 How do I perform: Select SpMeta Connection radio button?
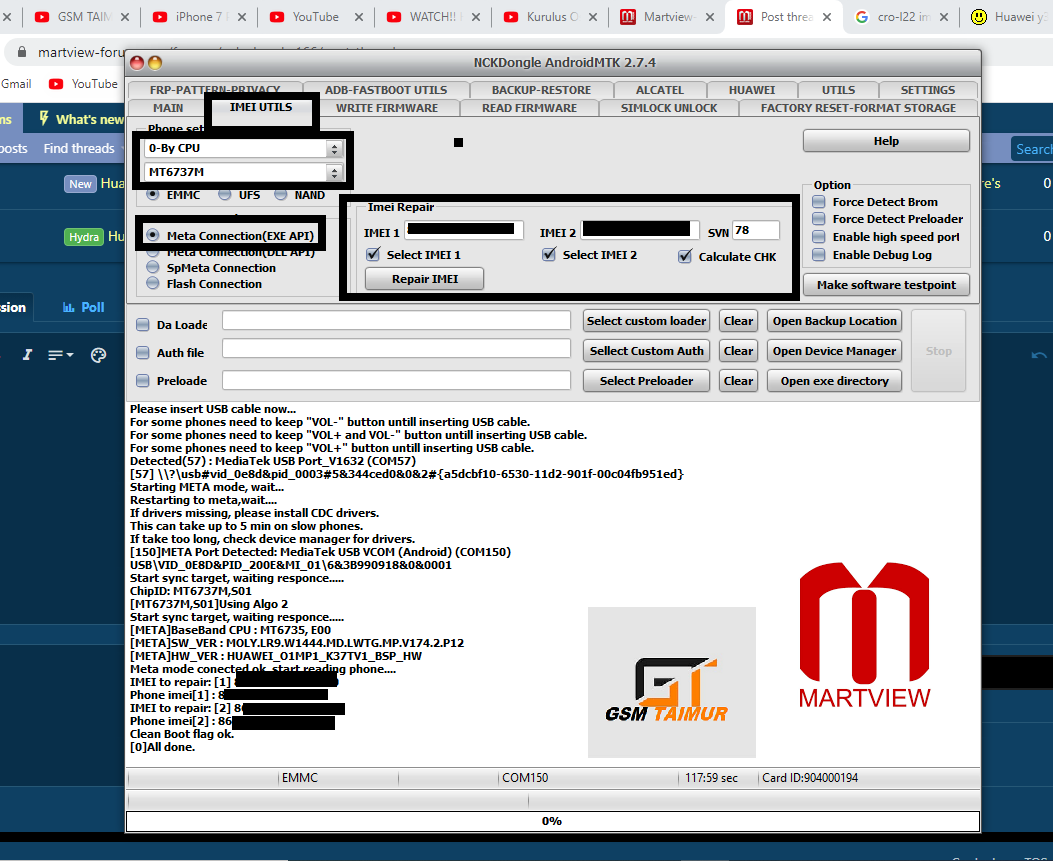pyautogui.click(x=153, y=267)
